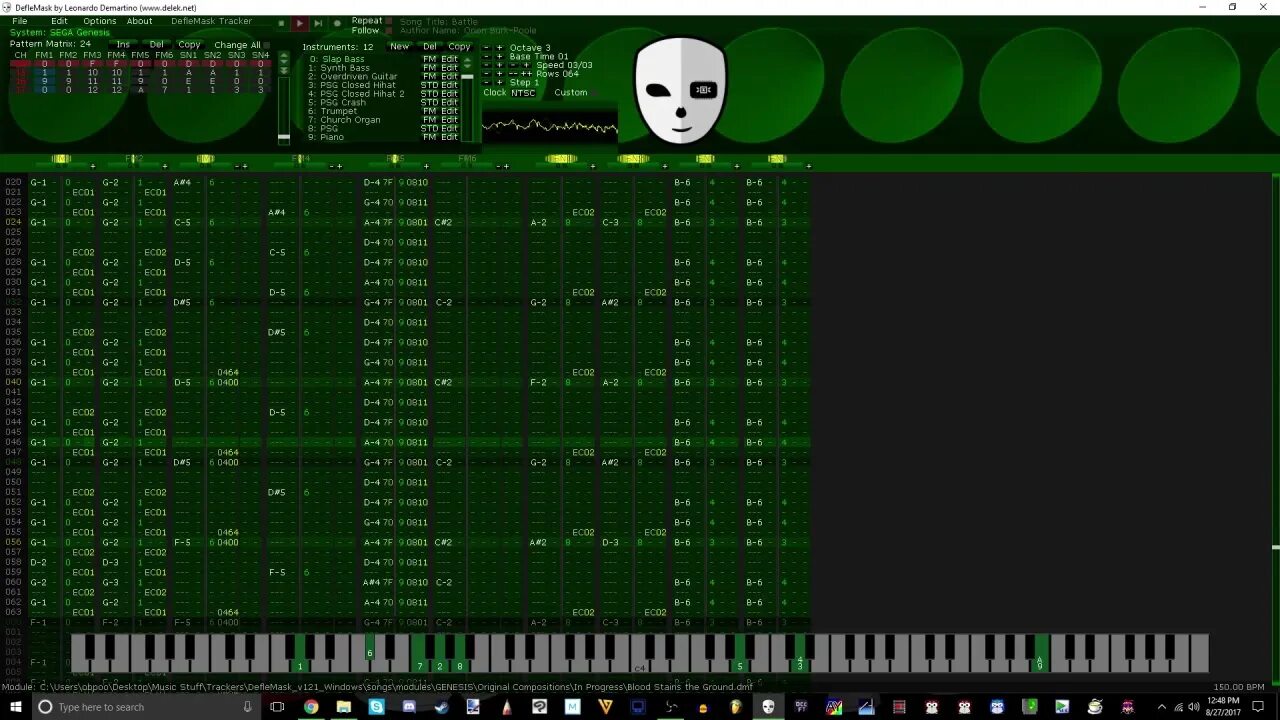
Task: Toggle the Change All checkbox
Action: 266,45
